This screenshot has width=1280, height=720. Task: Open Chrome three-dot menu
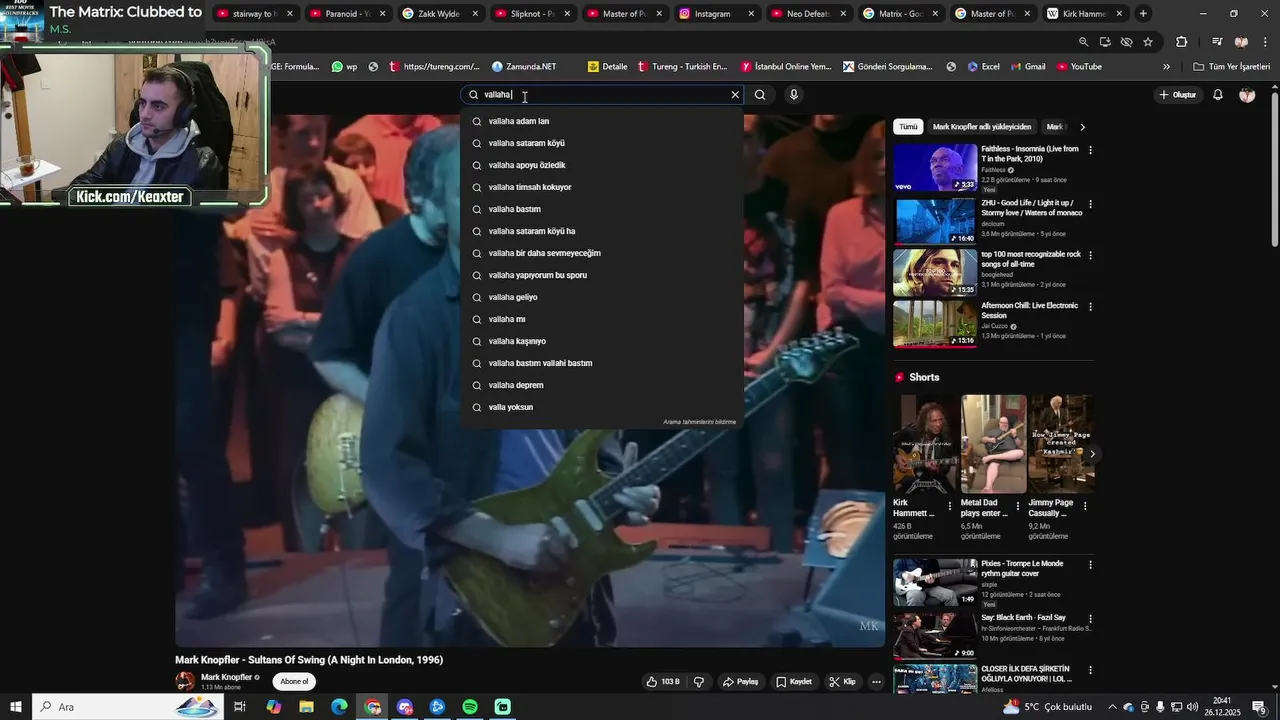(x=1265, y=42)
